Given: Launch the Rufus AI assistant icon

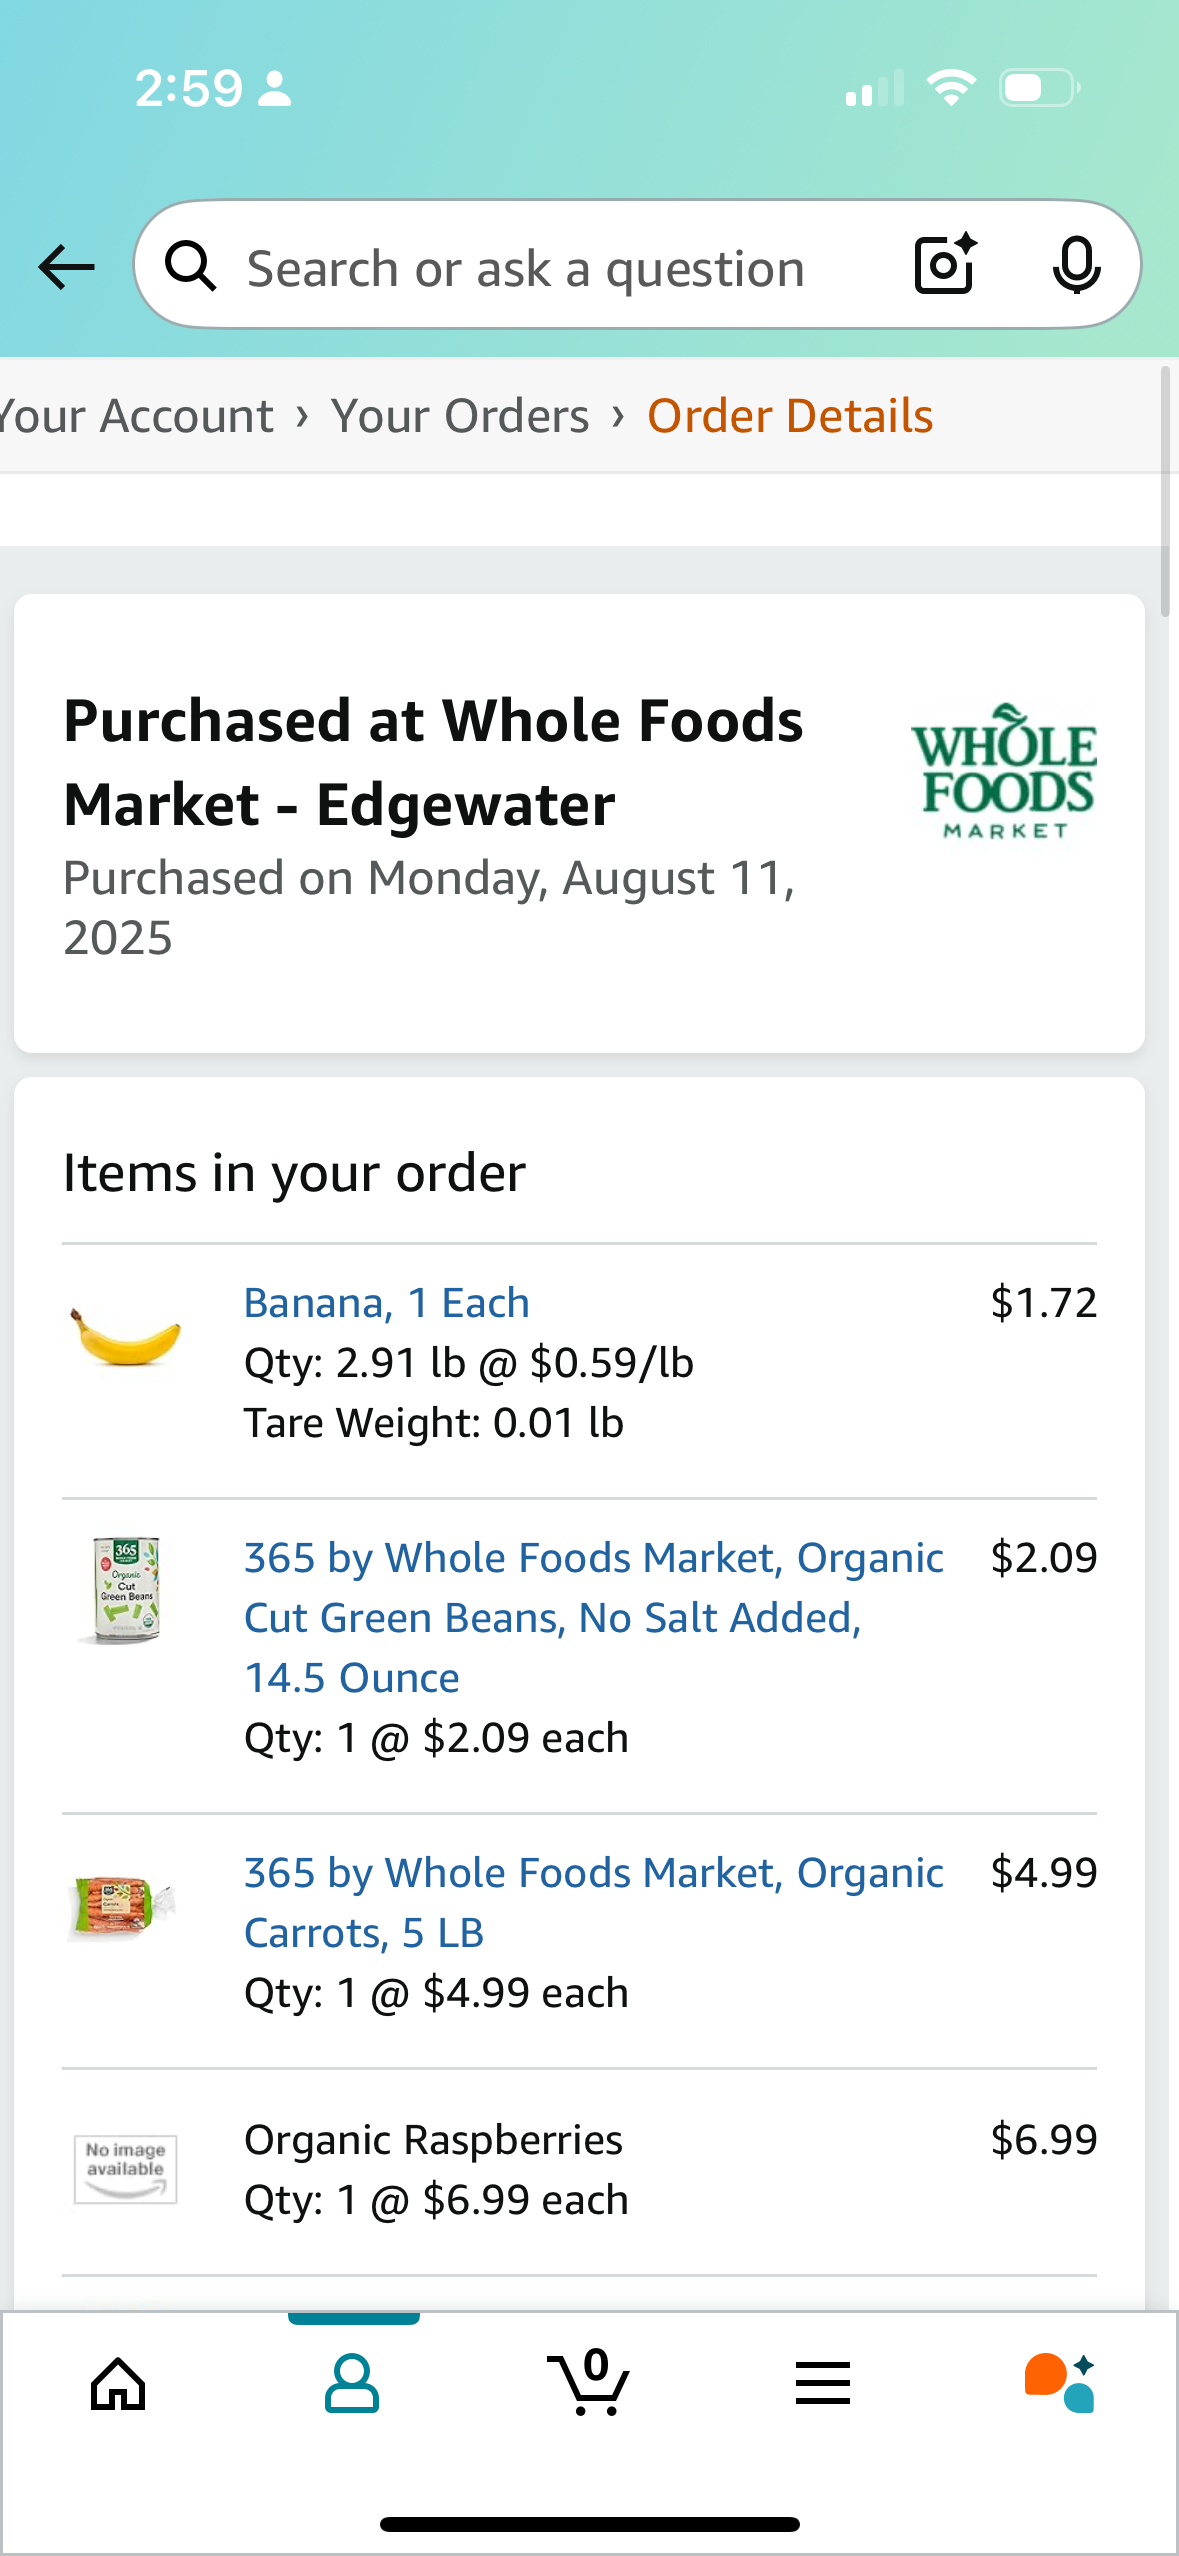Looking at the screenshot, I should click(x=1059, y=2384).
